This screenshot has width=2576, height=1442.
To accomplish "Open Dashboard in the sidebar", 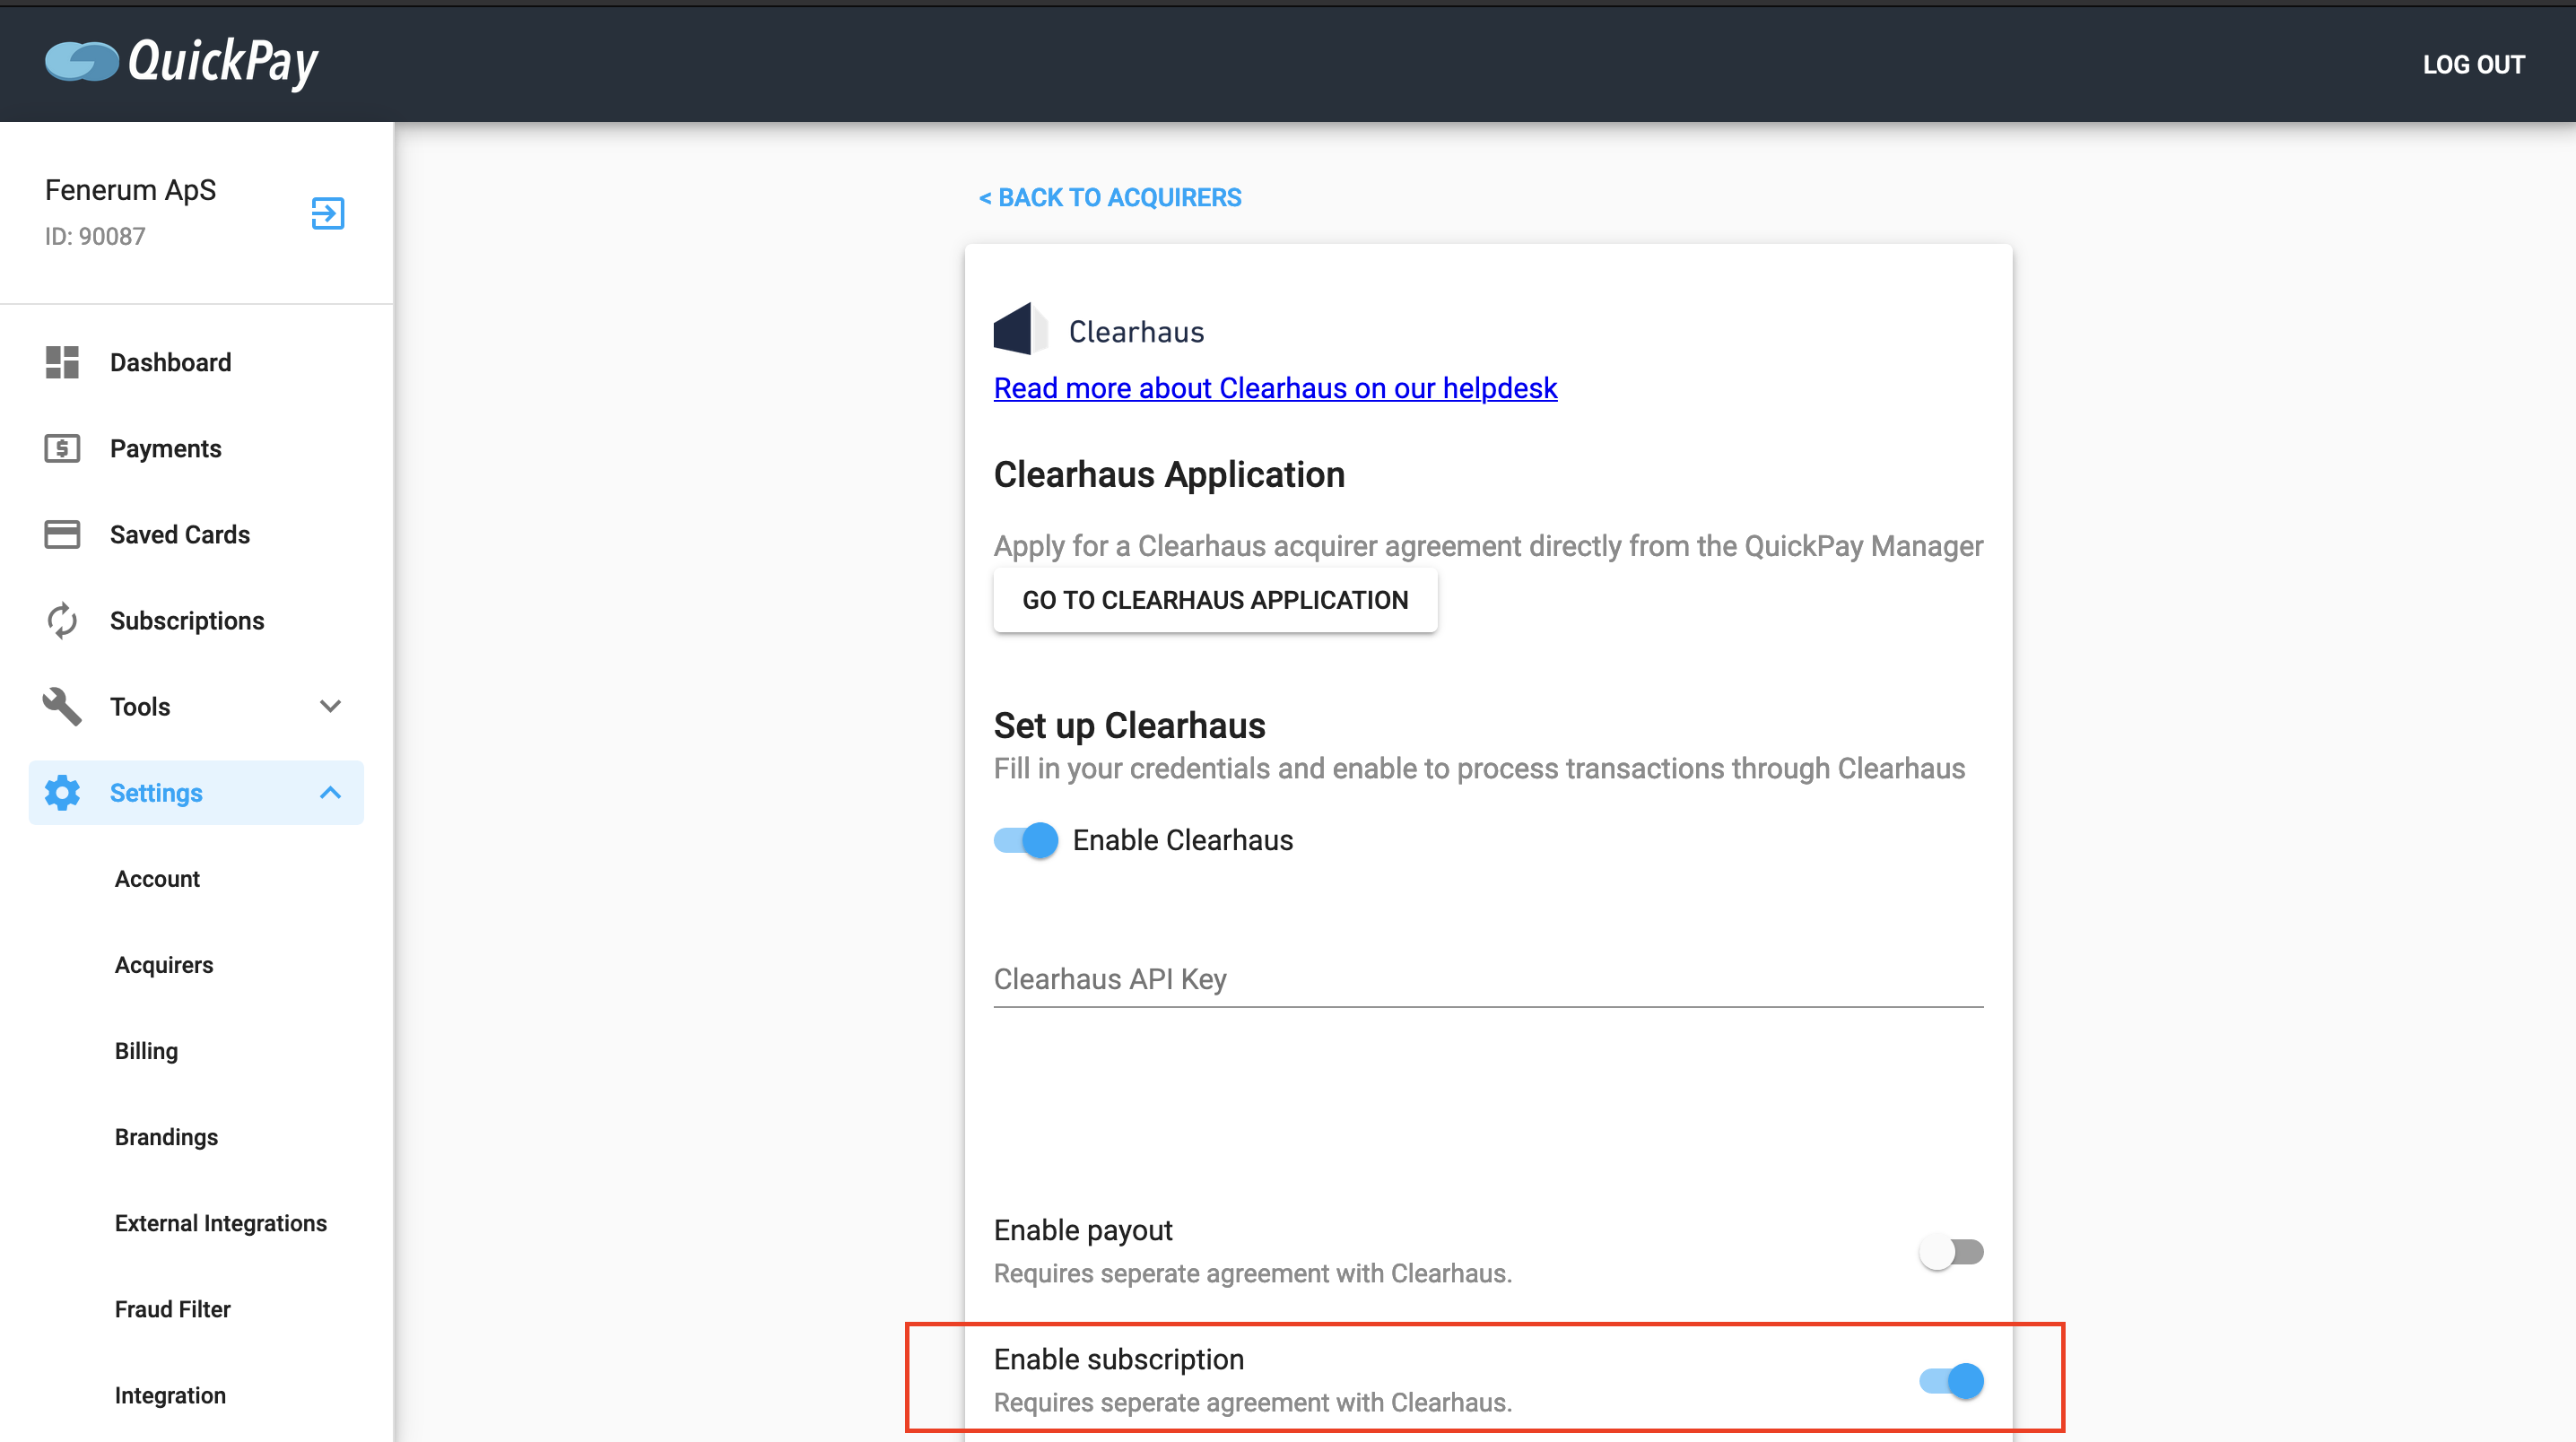I will 170,362.
